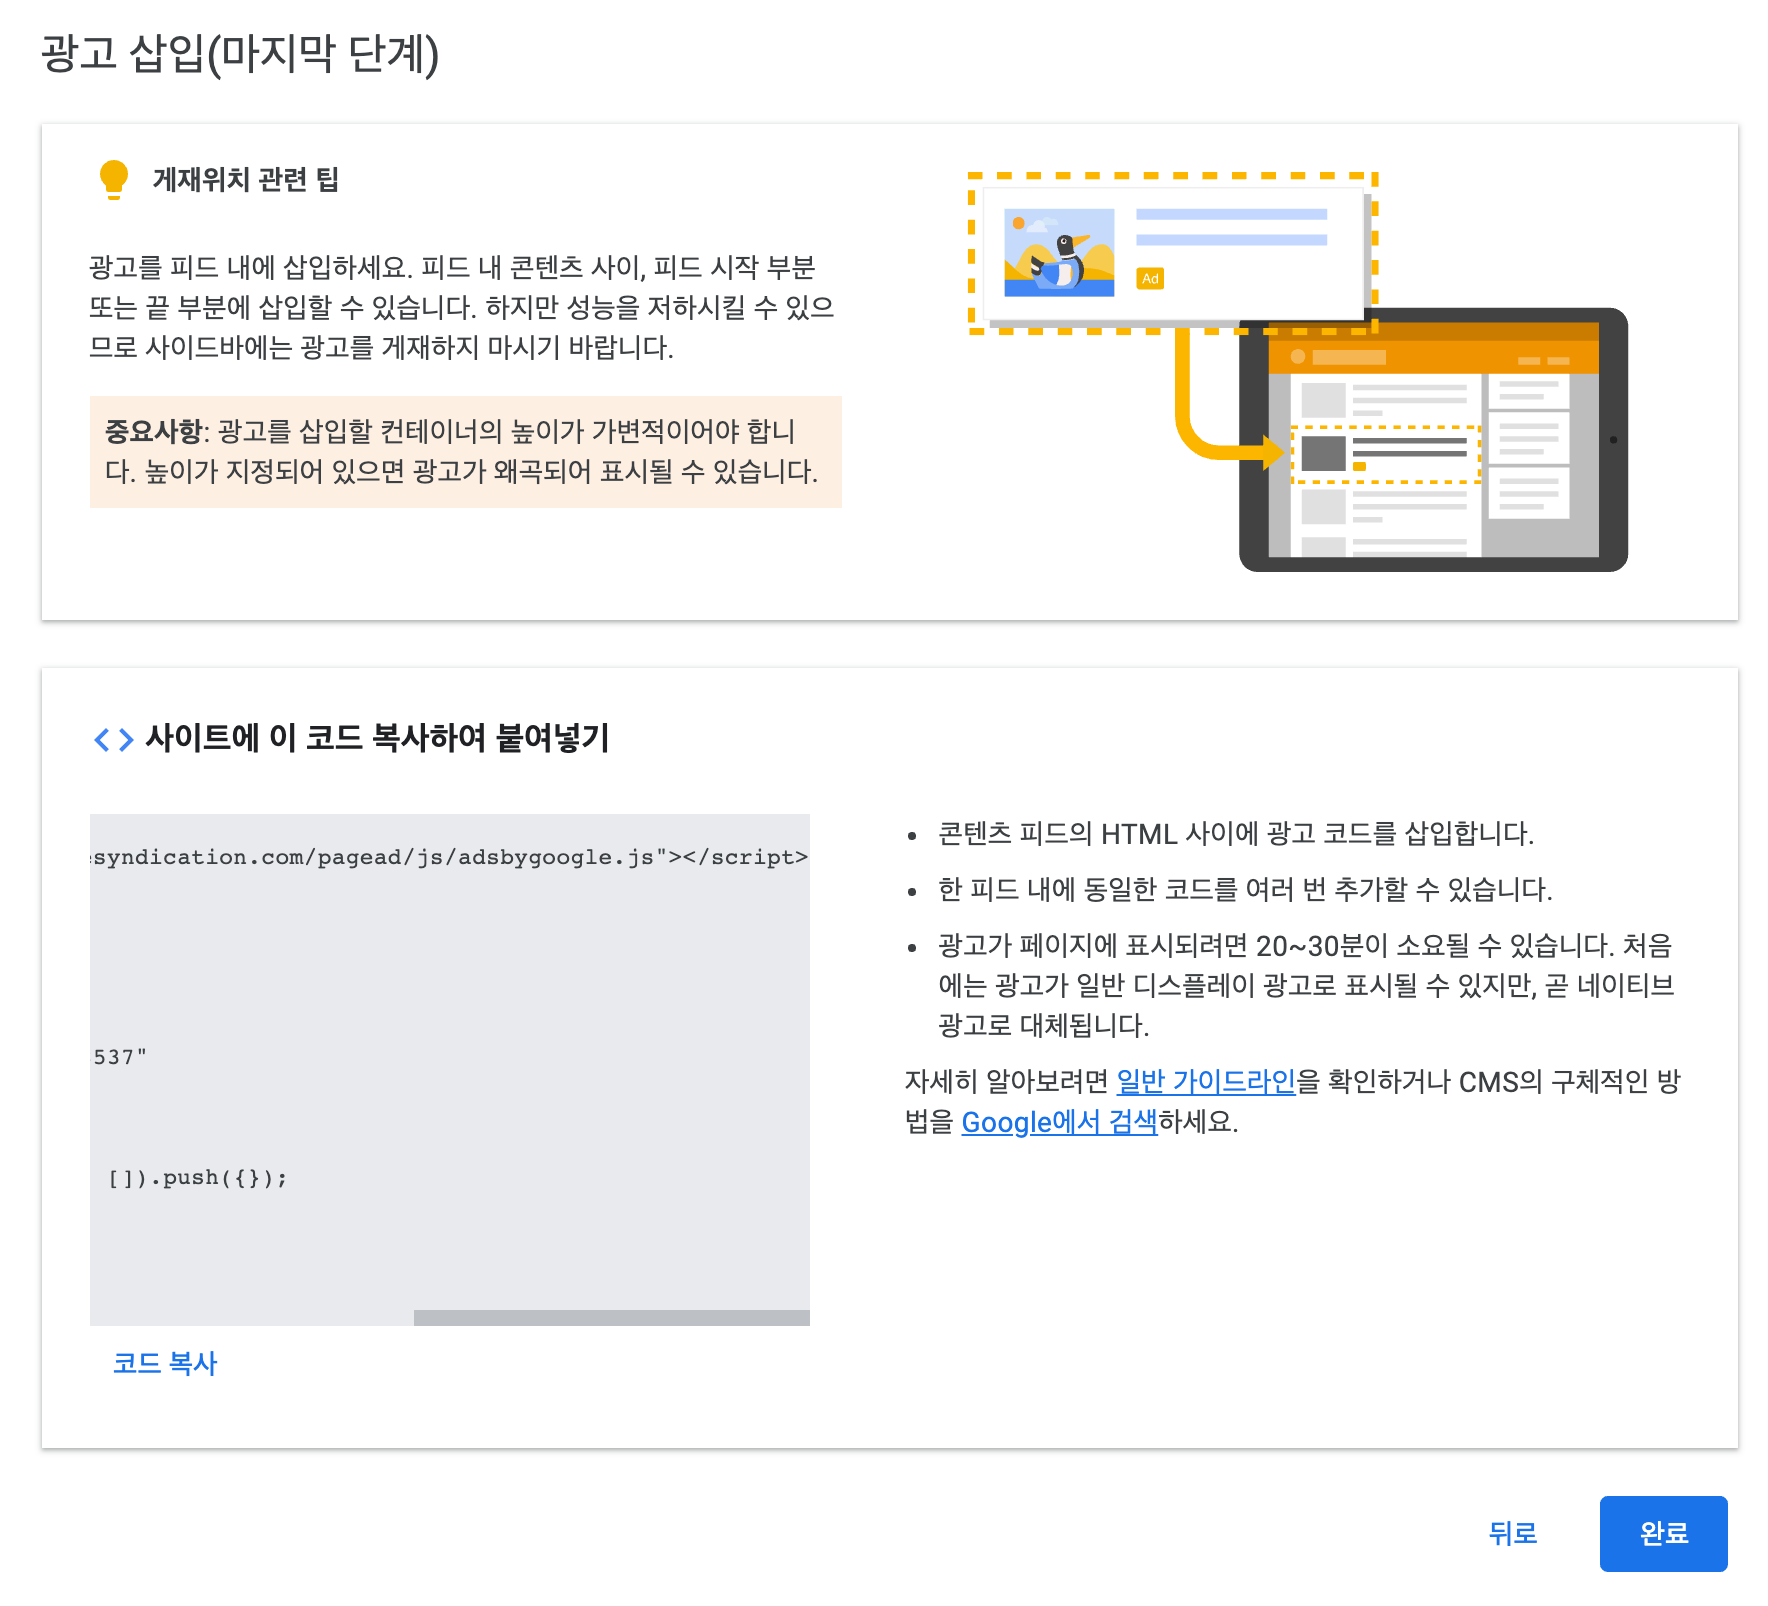Click the tablet placement illustration
1768x1606 pixels.
1433,440
